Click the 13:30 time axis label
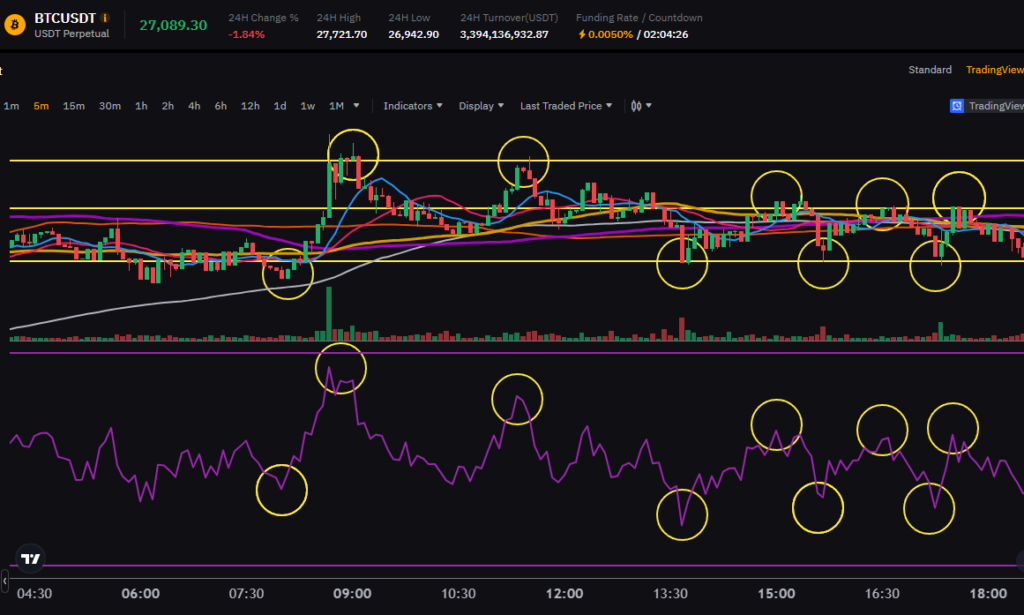This screenshot has width=1024, height=615. [670, 593]
